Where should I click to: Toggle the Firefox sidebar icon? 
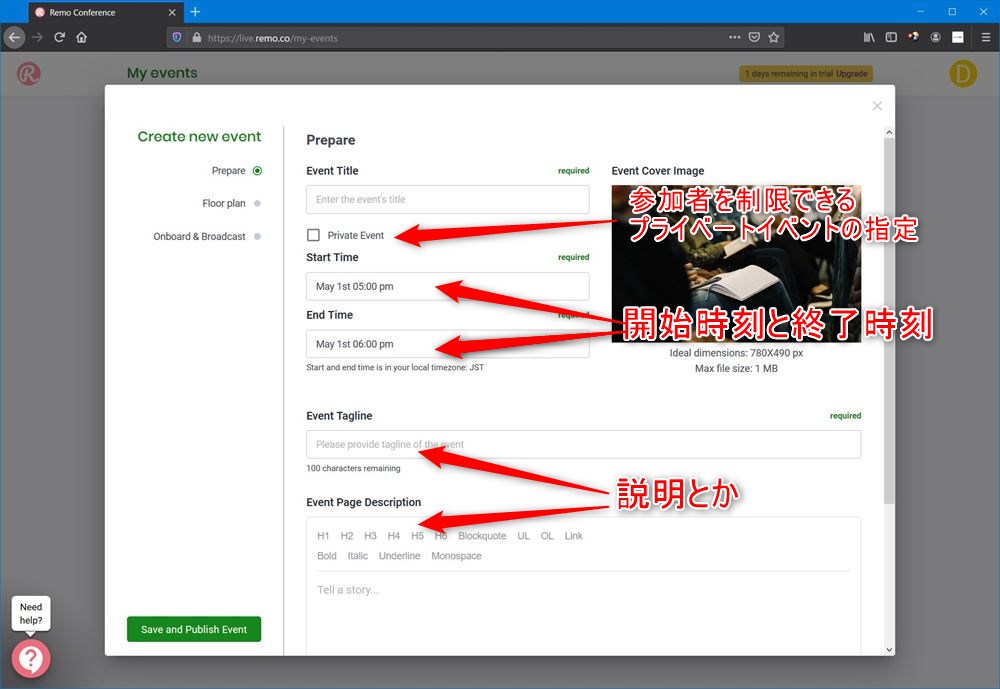tap(891, 38)
